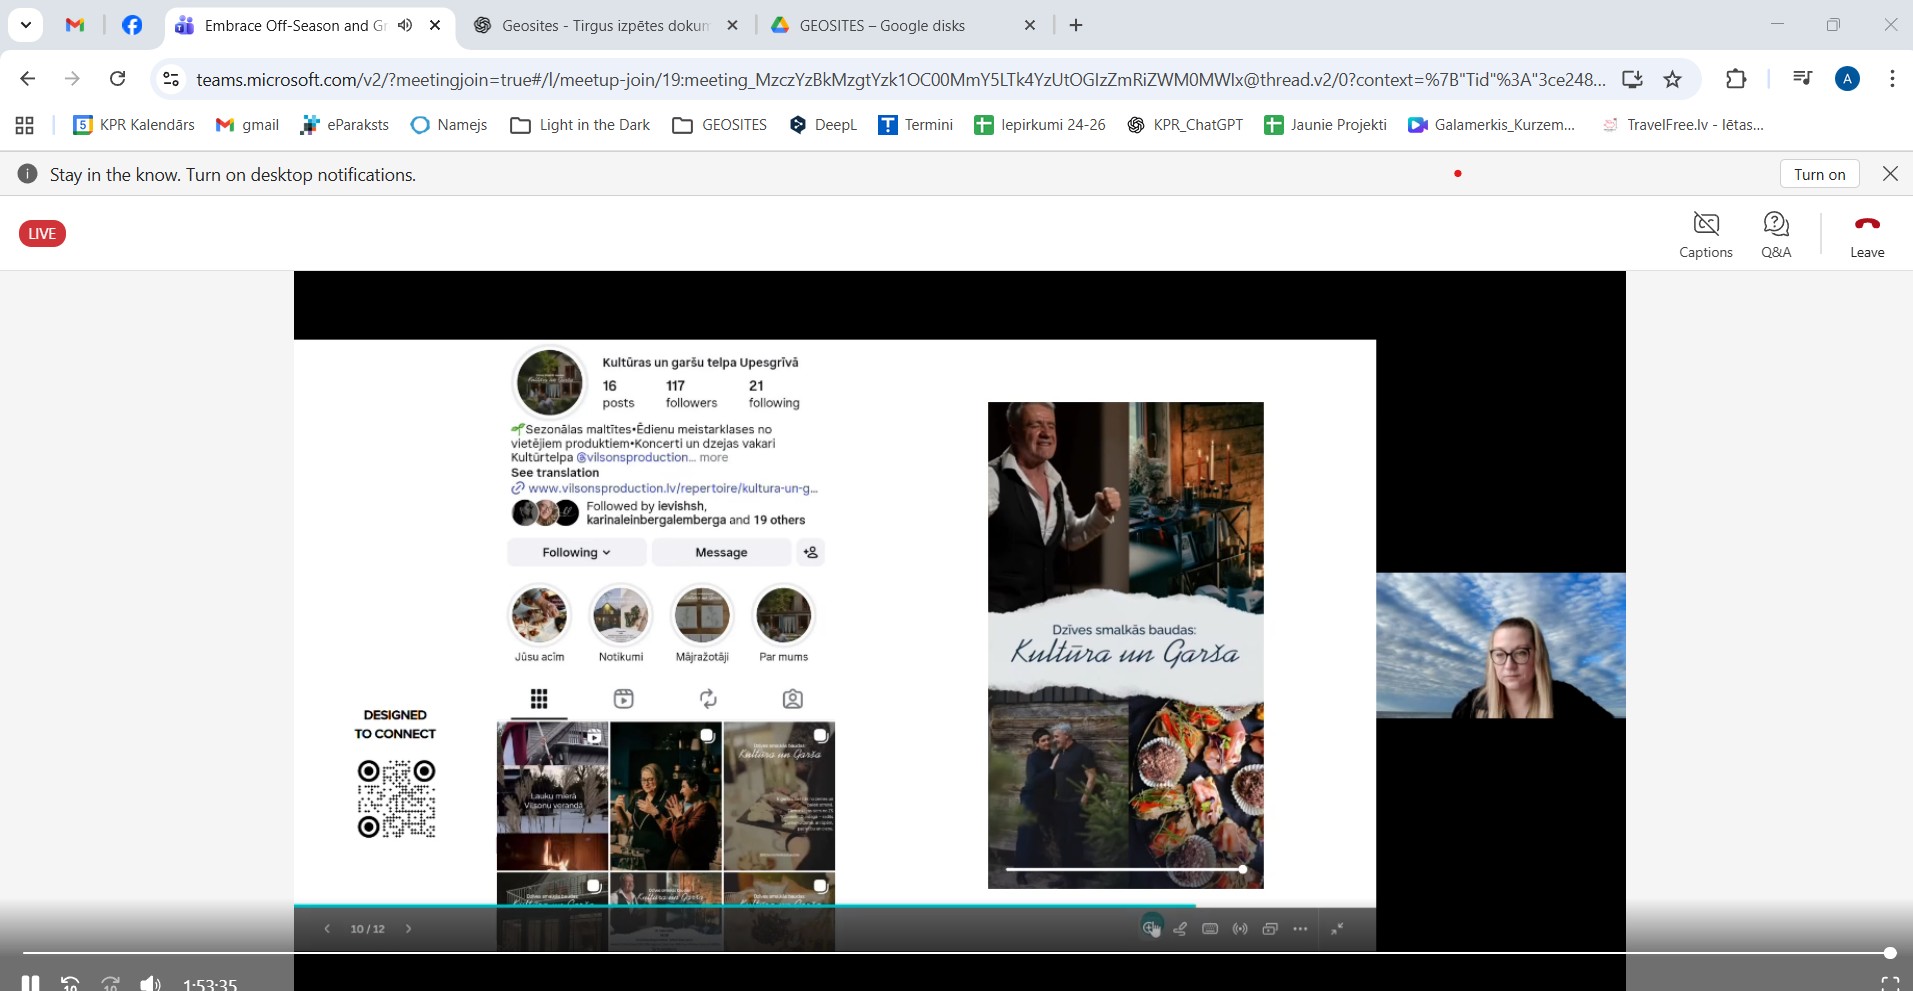This screenshot has height=991, width=1913.
Task: Mute the player volume speaker icon
Action: pos(150,984)
